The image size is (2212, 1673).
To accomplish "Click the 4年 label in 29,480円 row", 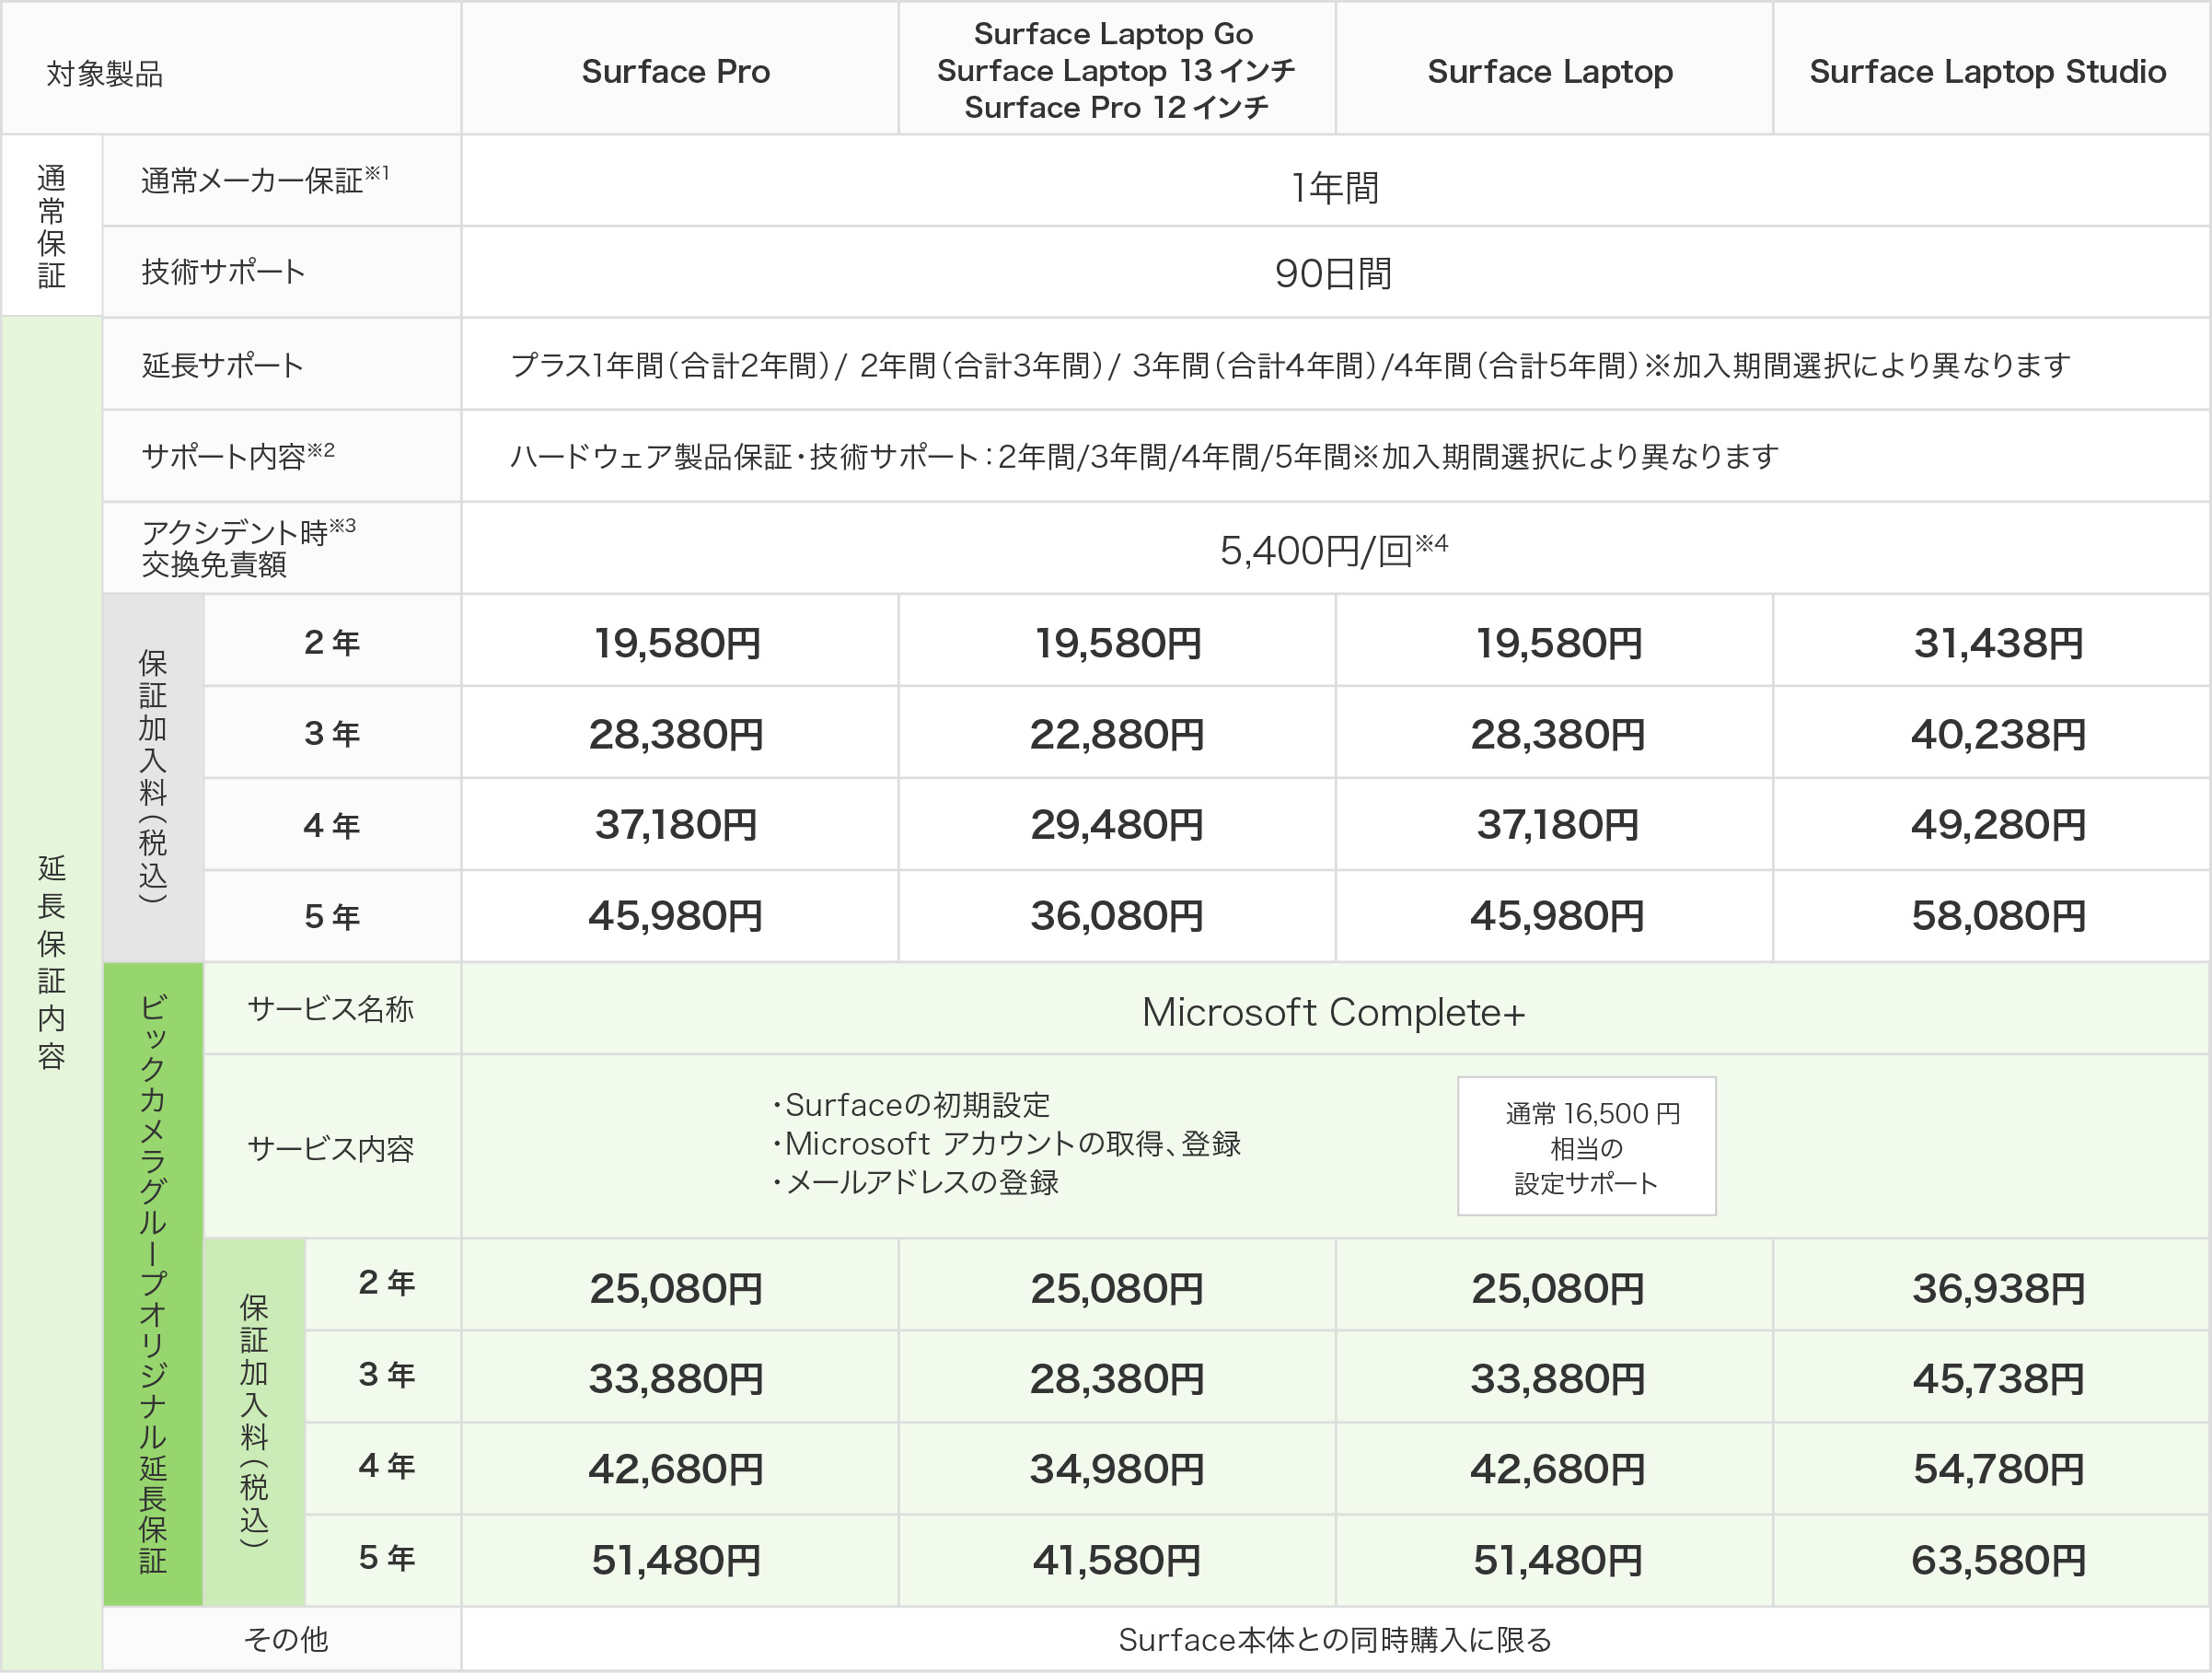I will [x=332, y=826].
